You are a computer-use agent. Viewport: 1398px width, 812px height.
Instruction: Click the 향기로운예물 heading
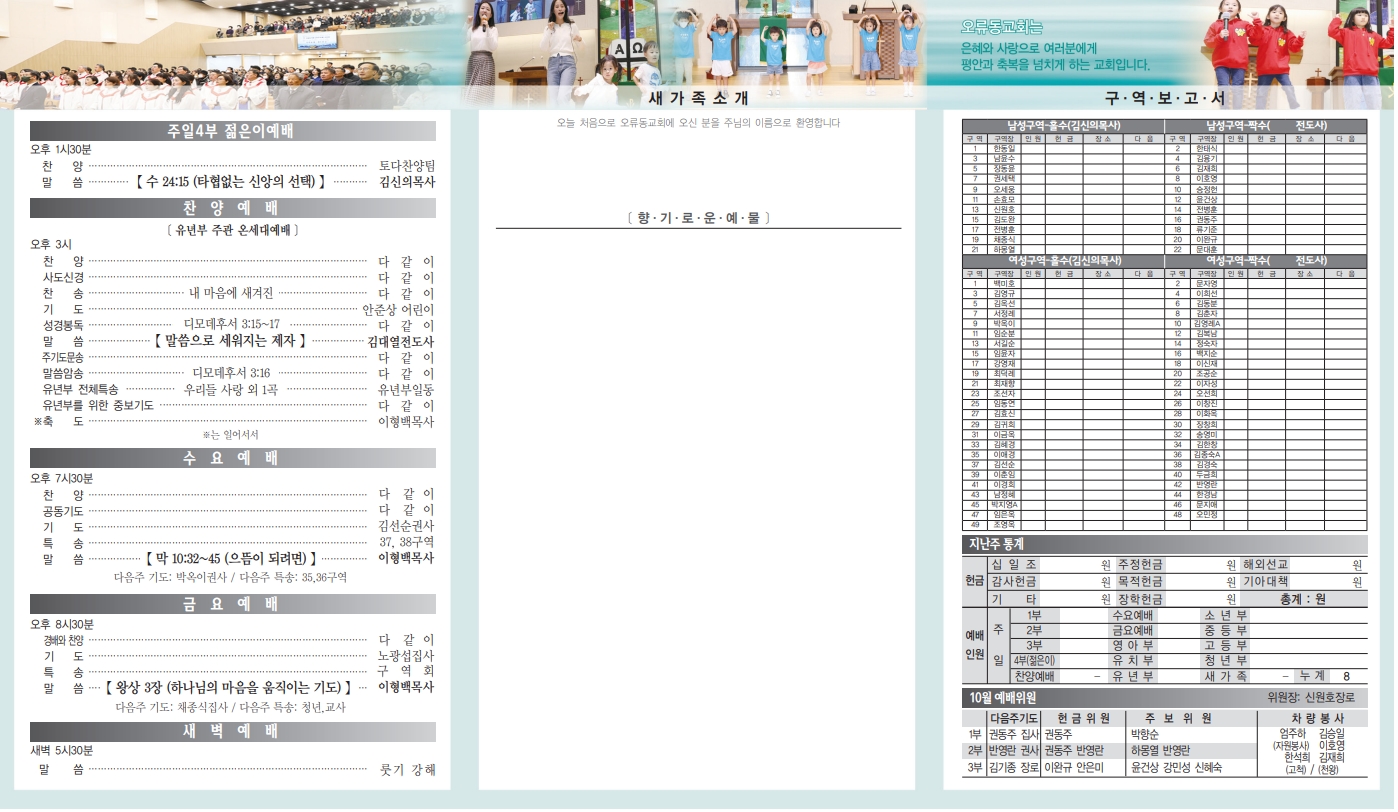[x=697, y=218]
